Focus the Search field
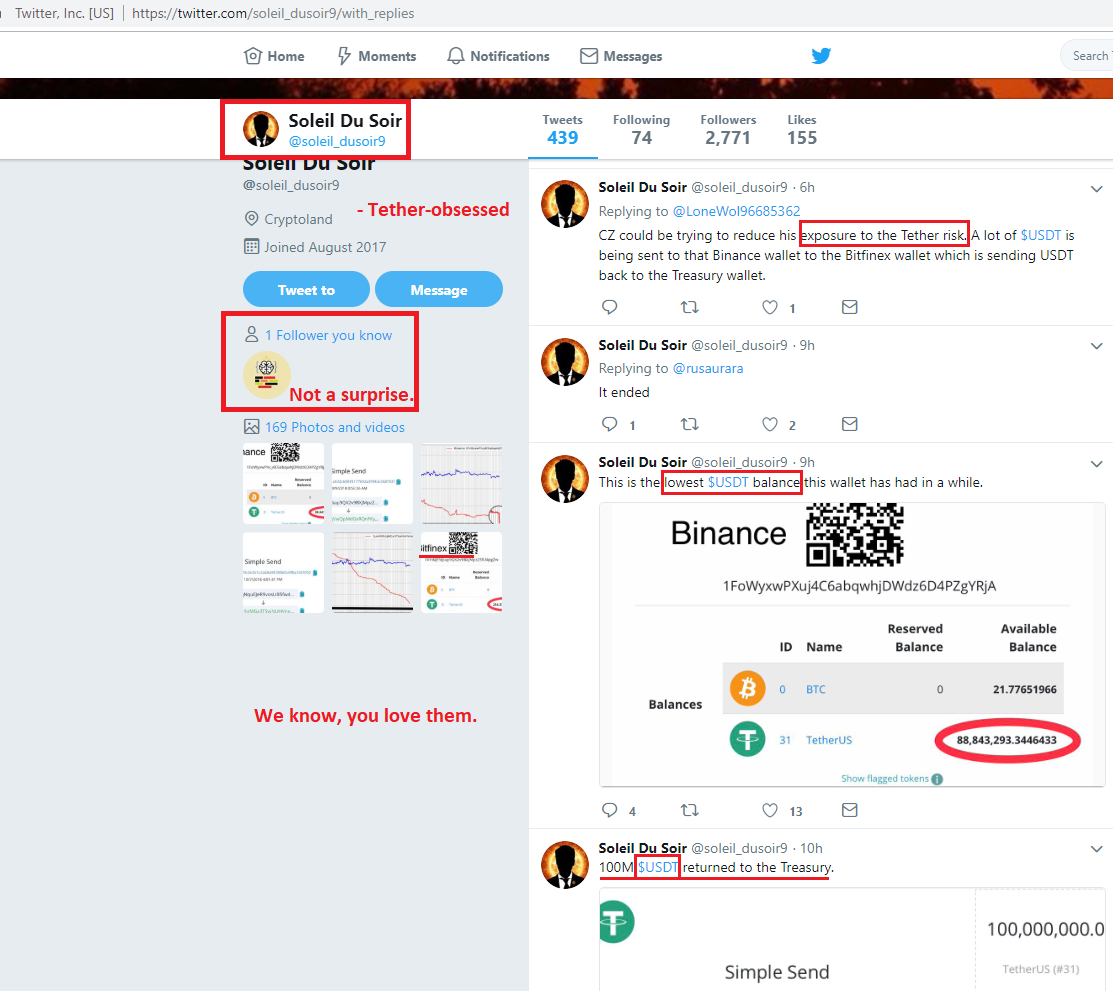The image size is (1113, 991). [x=1087, y=55]
